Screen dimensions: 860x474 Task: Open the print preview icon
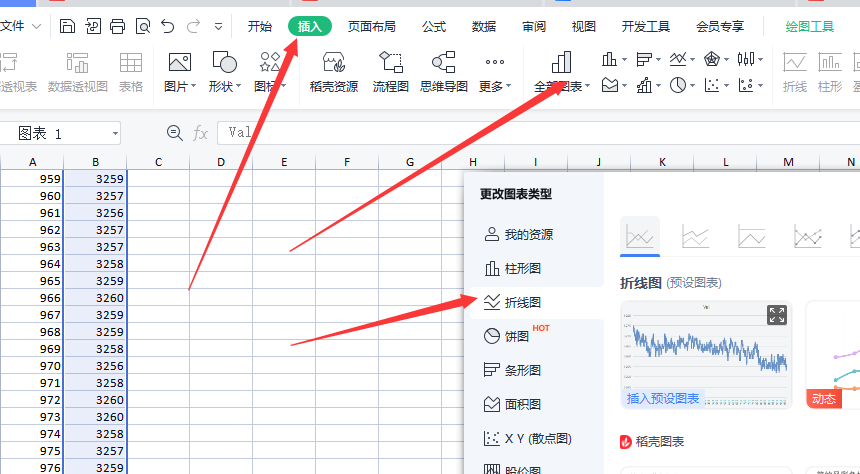coord(143,26)
